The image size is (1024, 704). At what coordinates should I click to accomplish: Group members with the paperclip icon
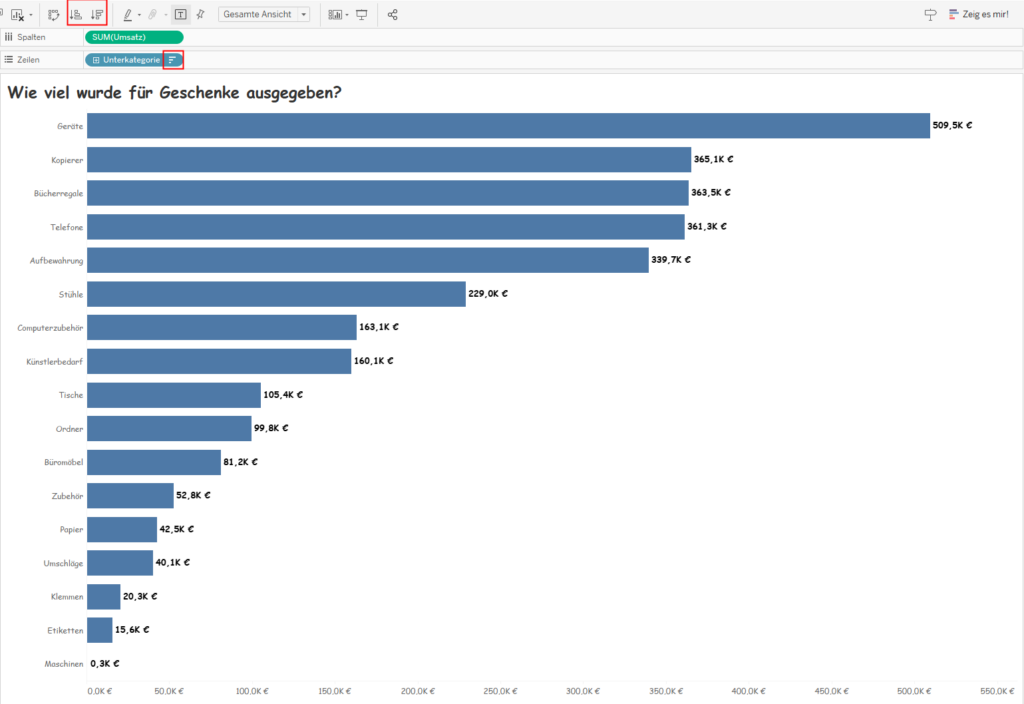tap(153, 14)
